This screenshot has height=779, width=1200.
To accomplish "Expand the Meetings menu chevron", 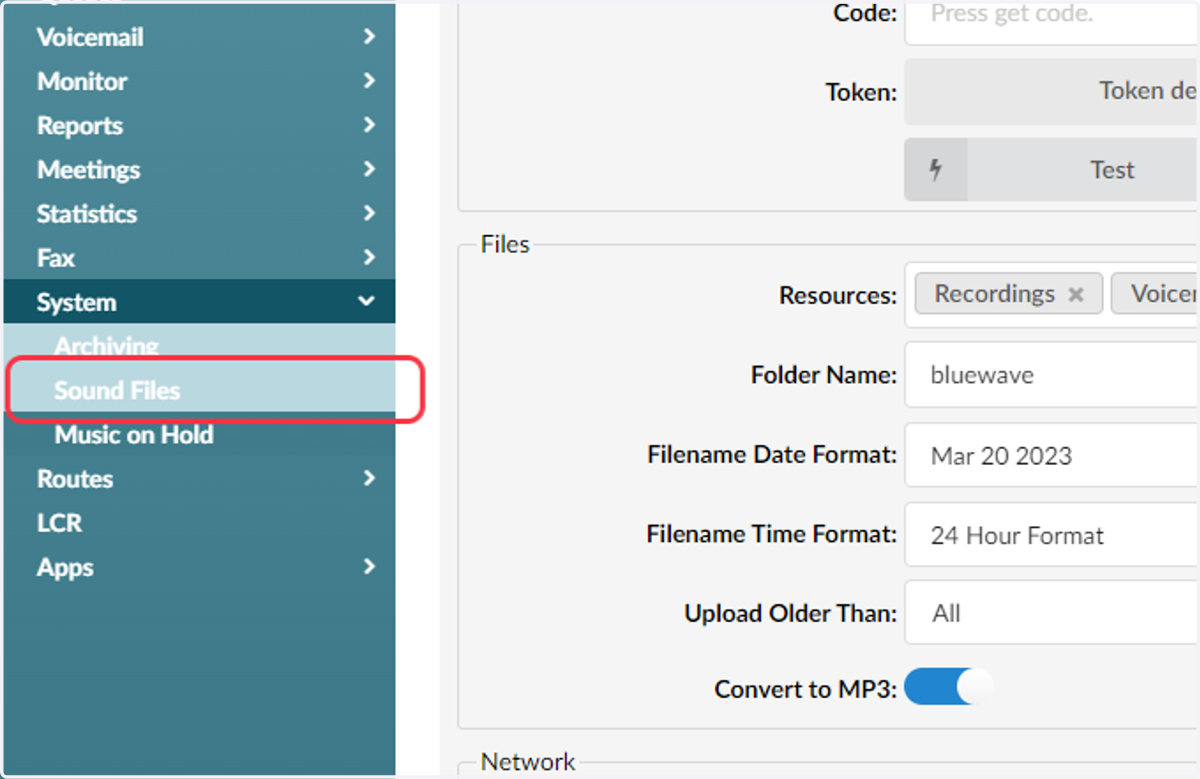I will (369, 169).
